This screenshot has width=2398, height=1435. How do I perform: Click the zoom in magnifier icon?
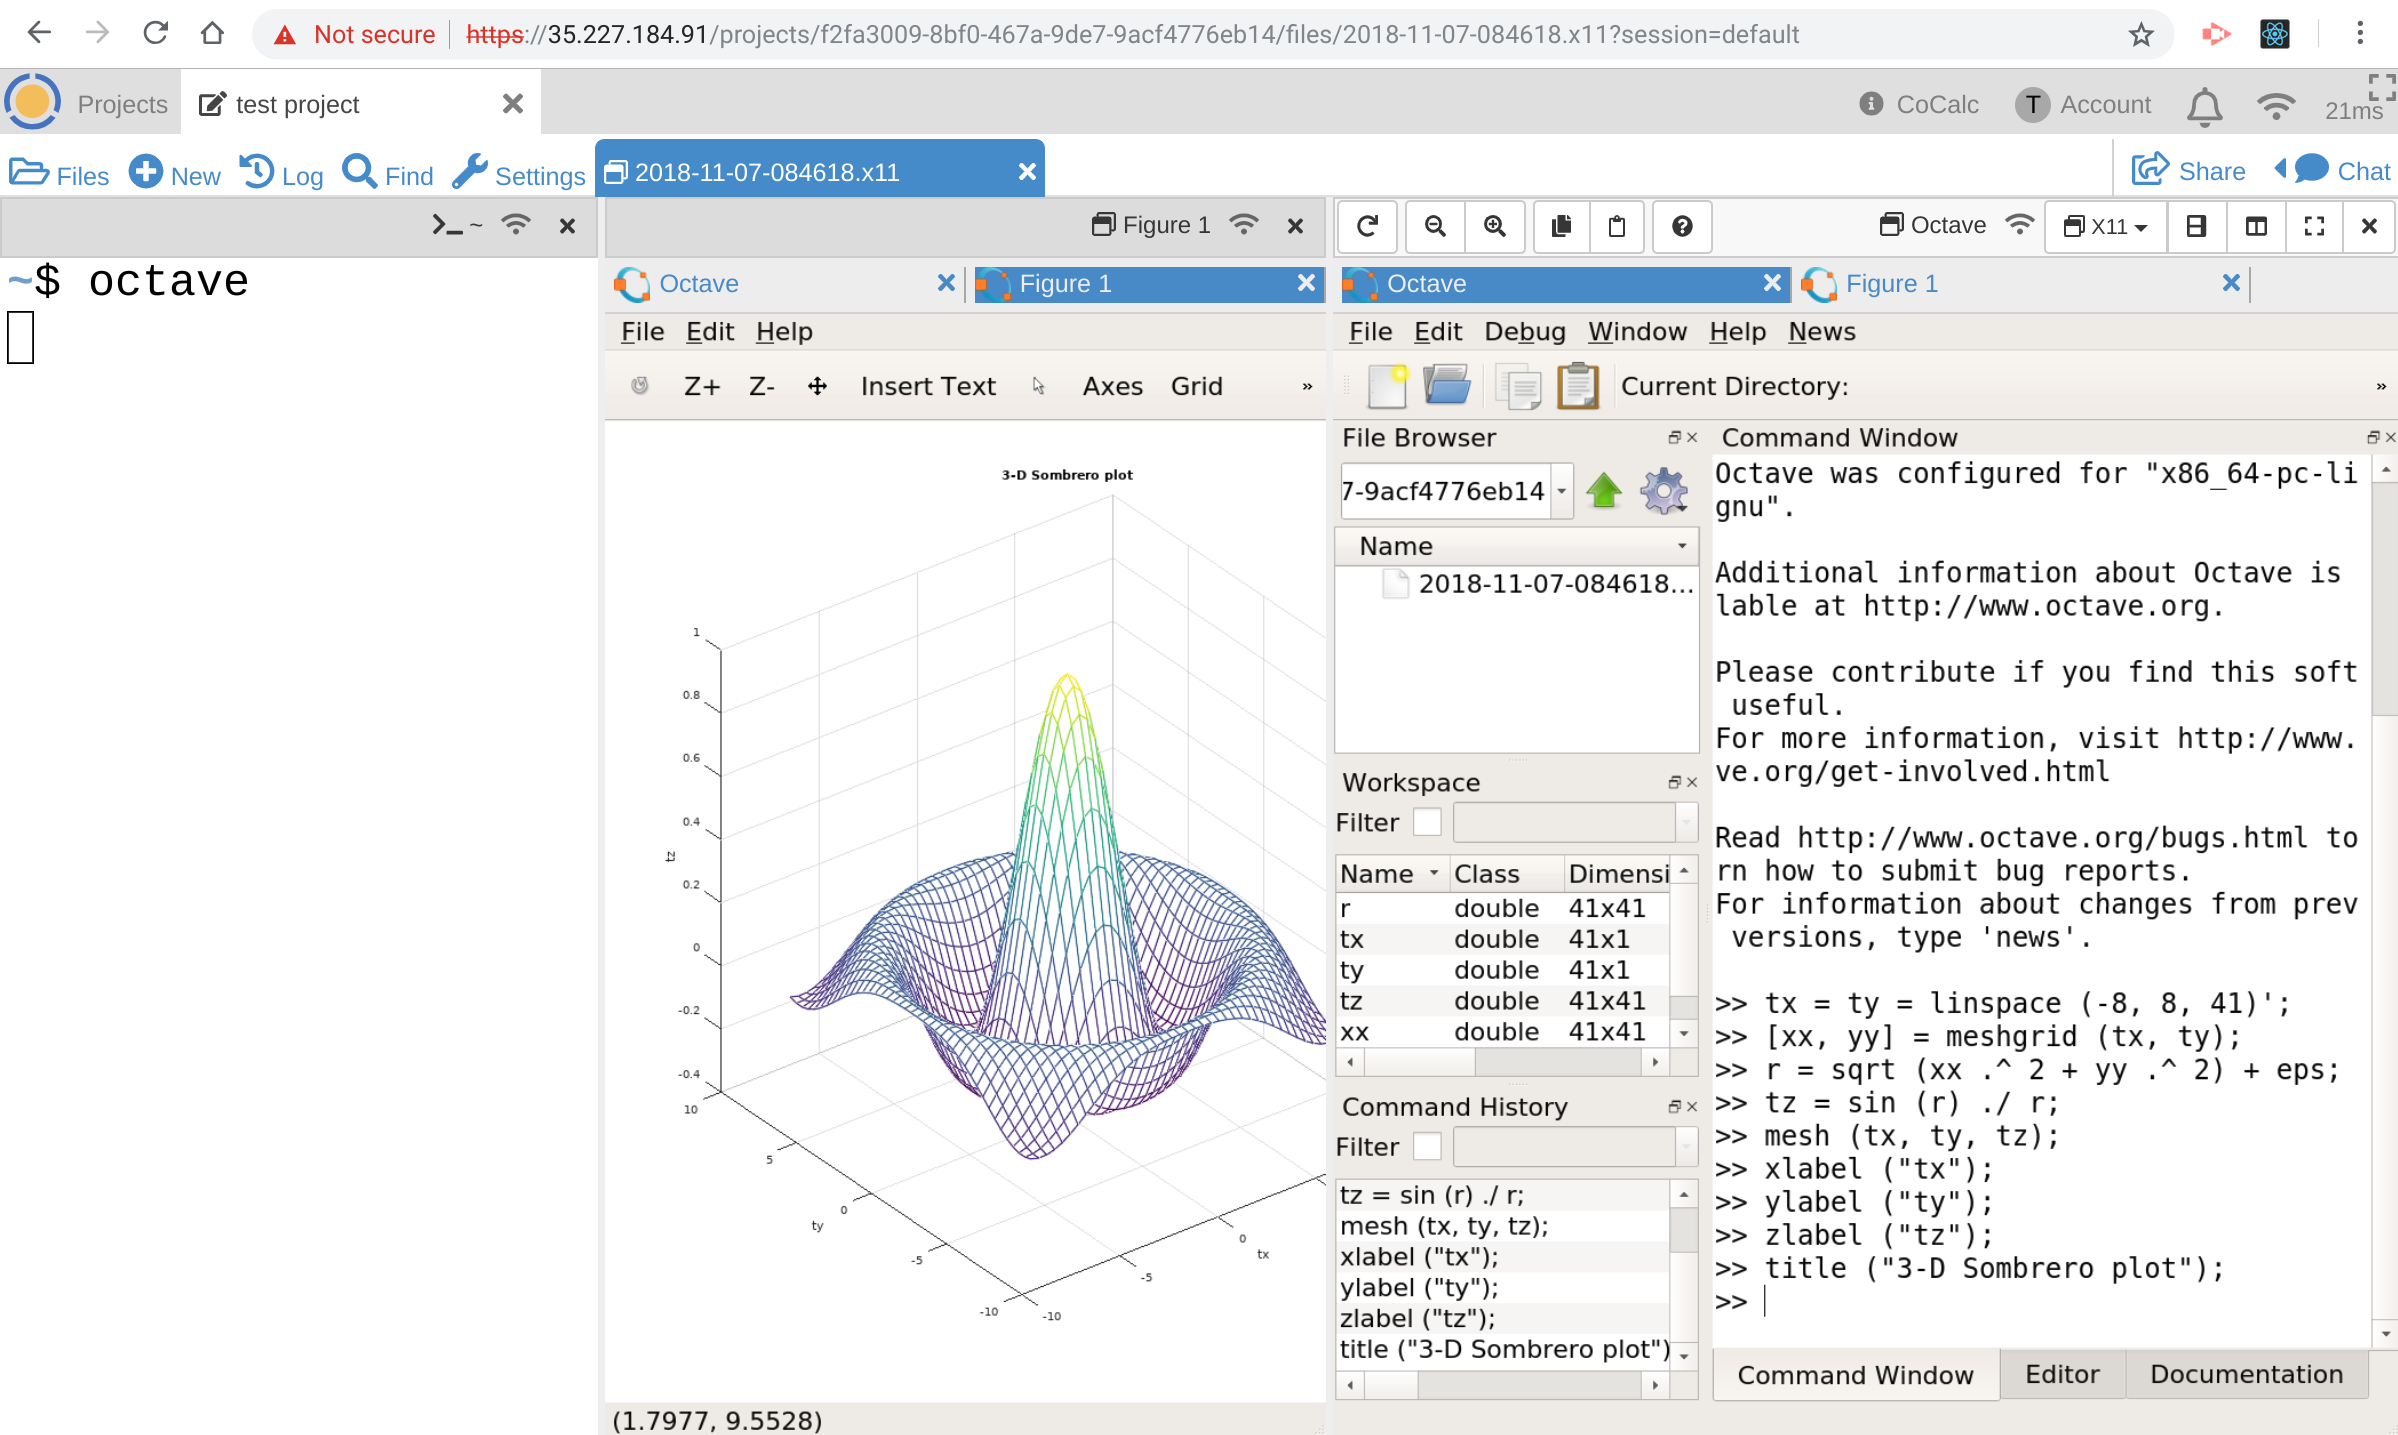(x=1494, y=226)
